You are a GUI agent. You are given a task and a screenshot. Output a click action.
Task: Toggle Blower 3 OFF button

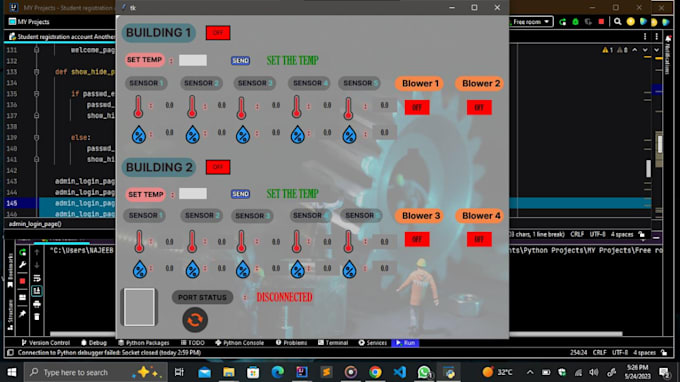417,239
